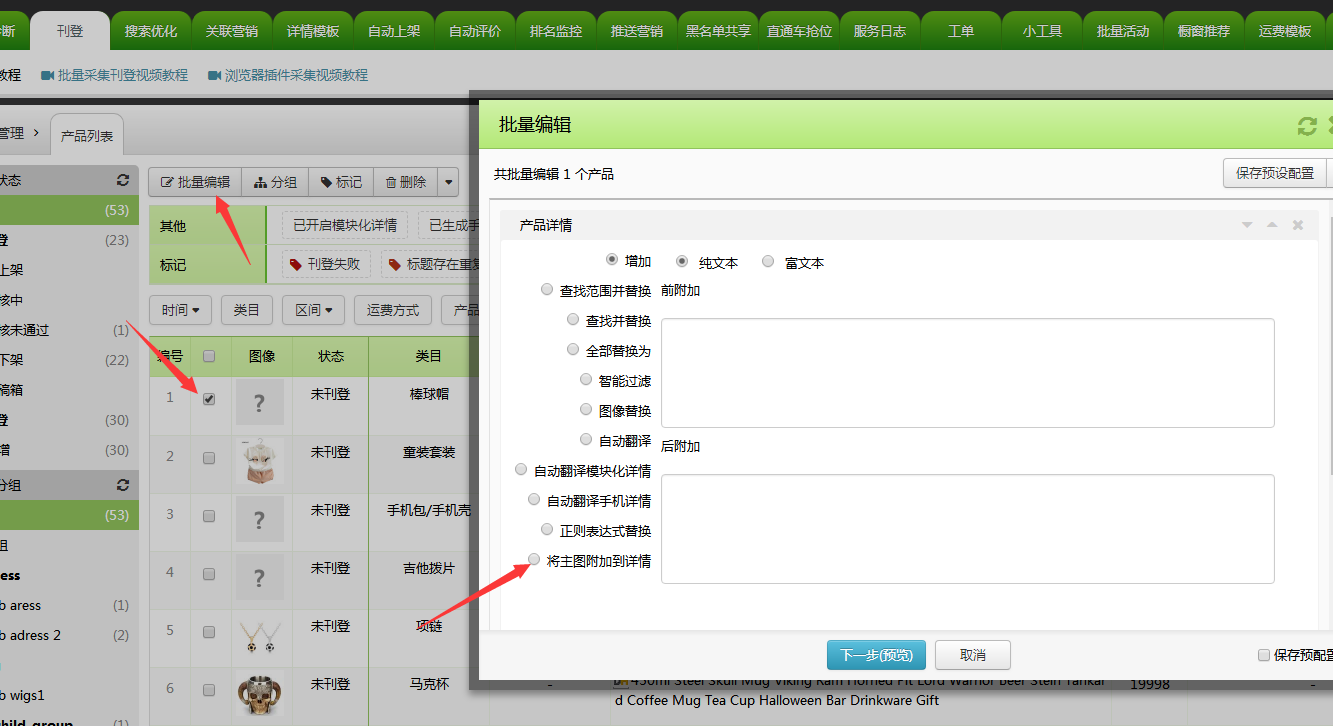Tick the select-all checkbox in table header

pos(209,356)
